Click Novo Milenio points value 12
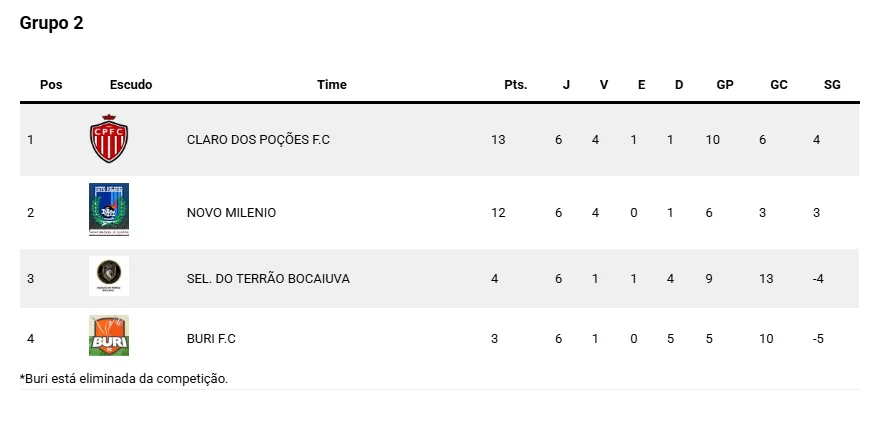 498,213
